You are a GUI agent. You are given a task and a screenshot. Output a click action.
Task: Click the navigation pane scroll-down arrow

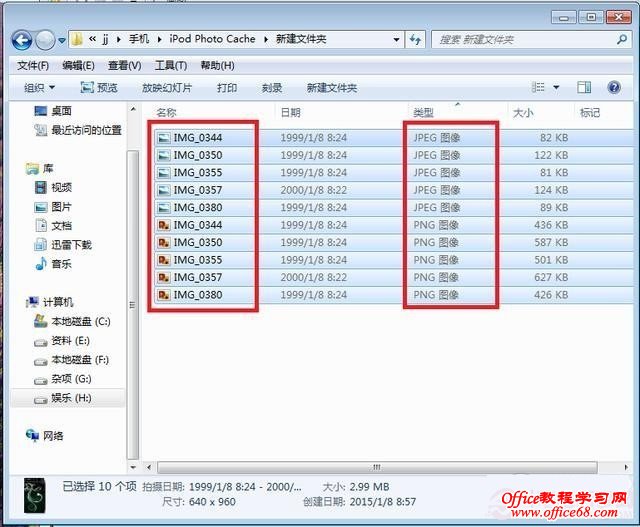point(133,467)
